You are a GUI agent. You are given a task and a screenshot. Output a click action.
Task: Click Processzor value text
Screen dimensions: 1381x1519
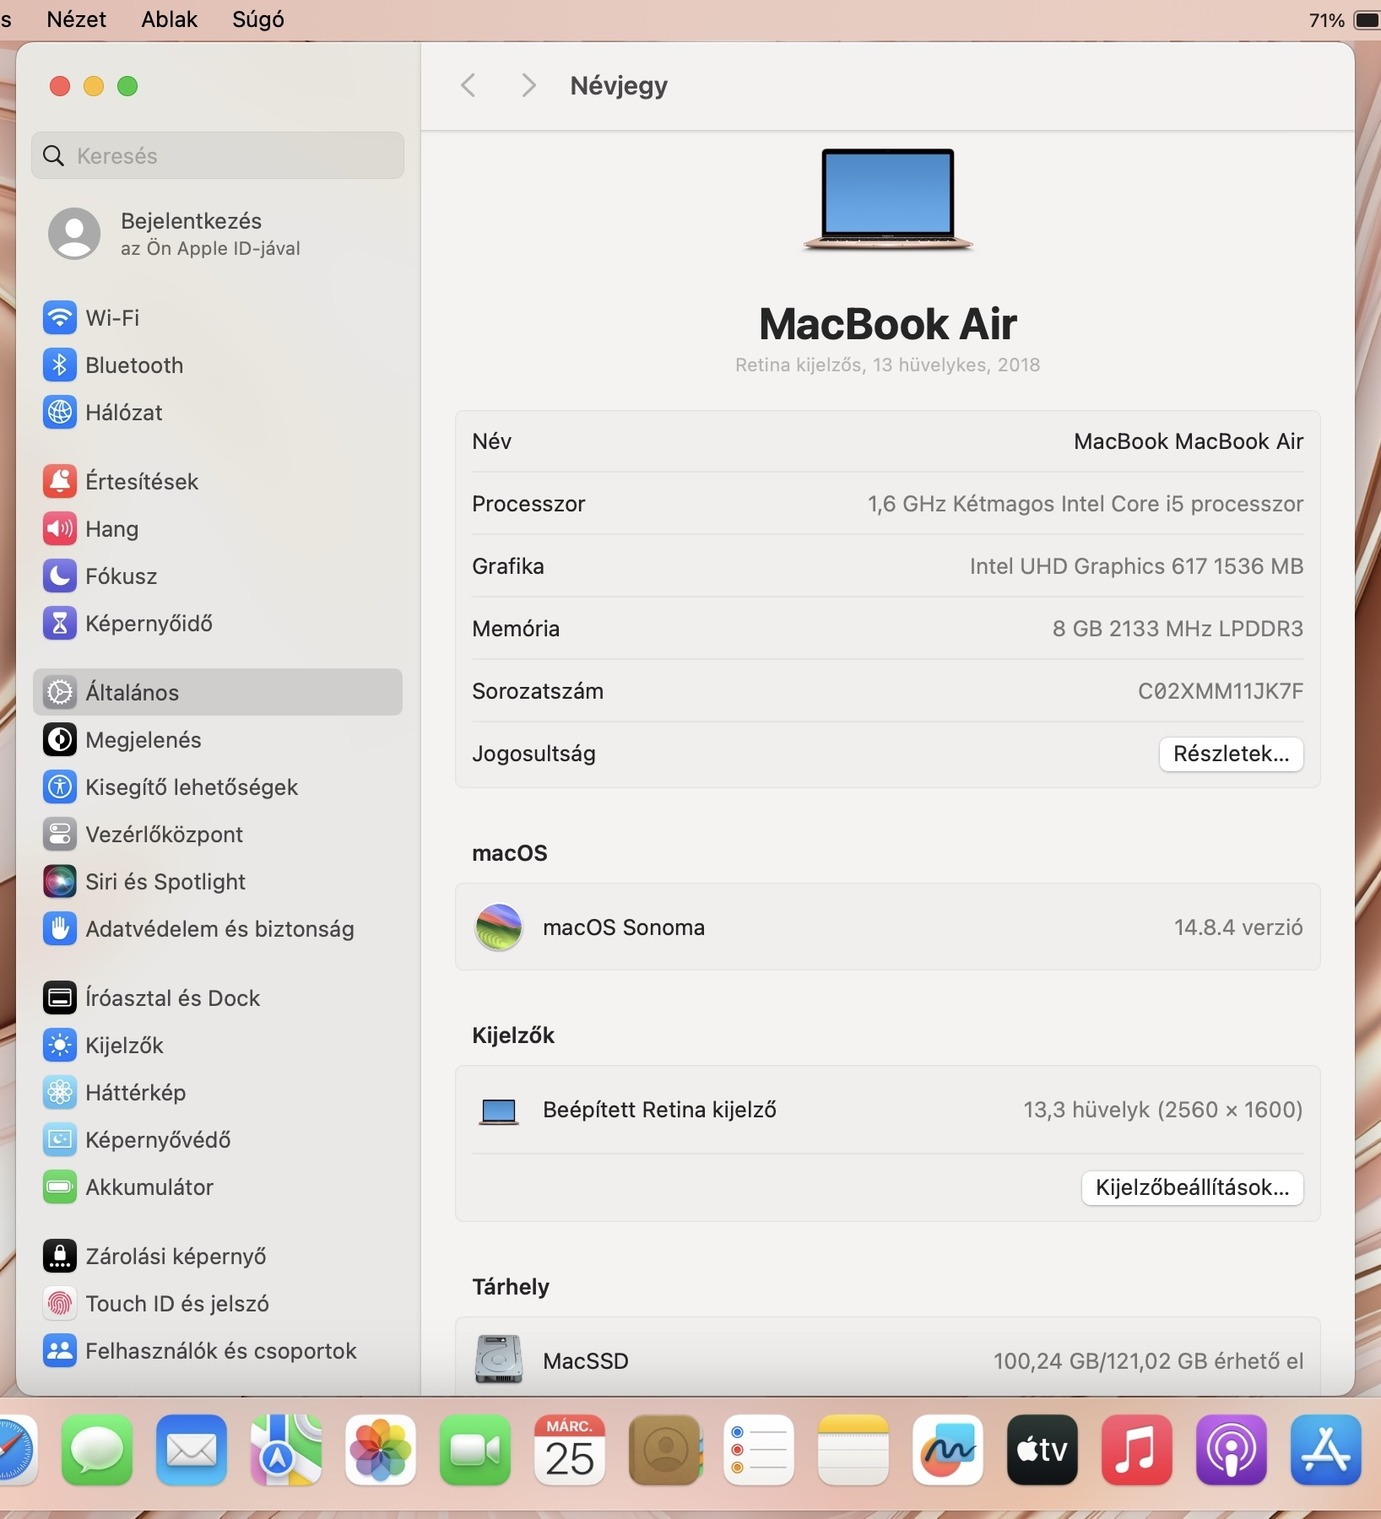click(x=1085, y=504)
